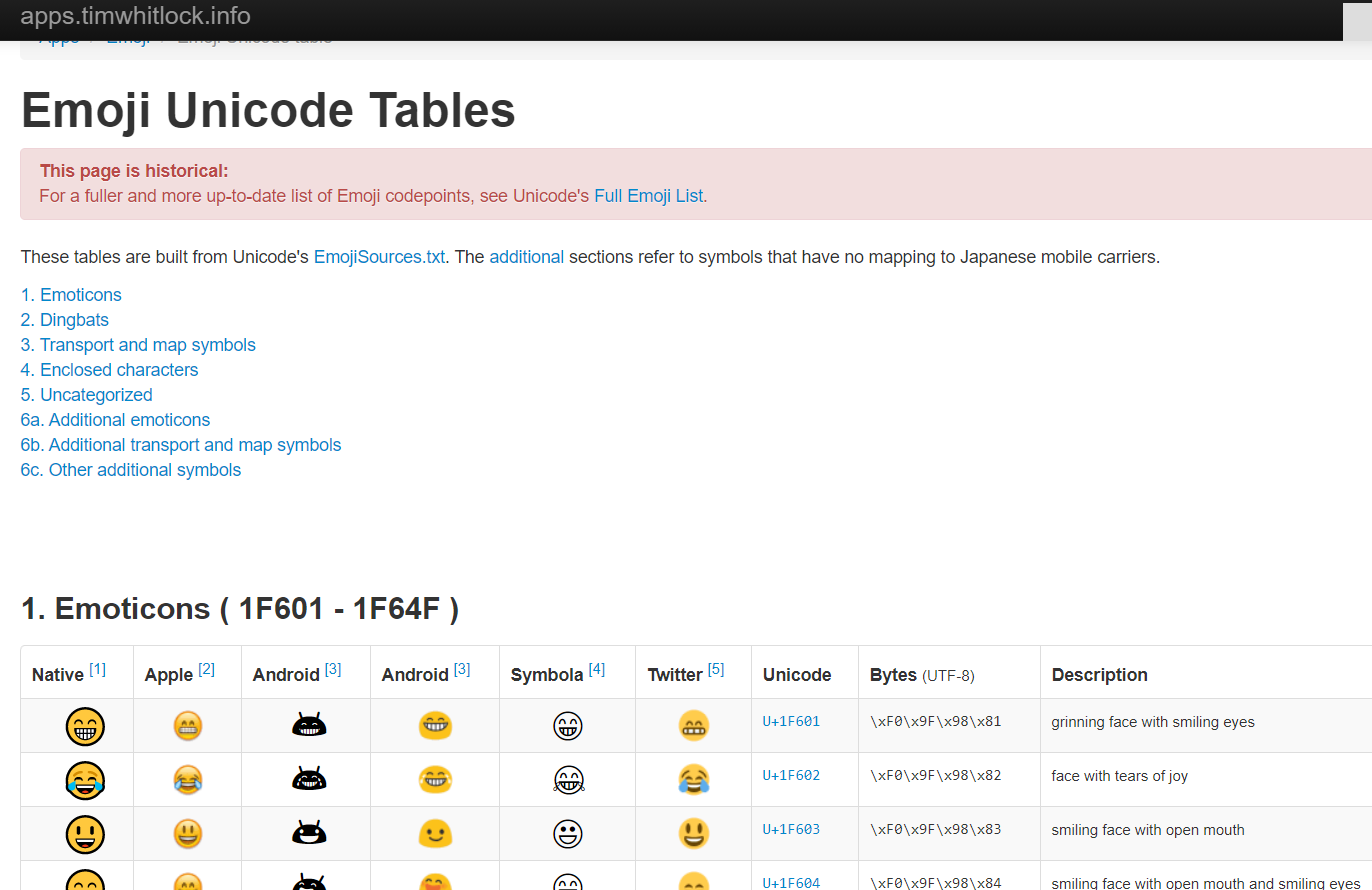This screenshot has width=1372, height=890.
Task: Click the apps.timwhitlock.info address bar
Action: pyautogui.click(x=137, y=16)
